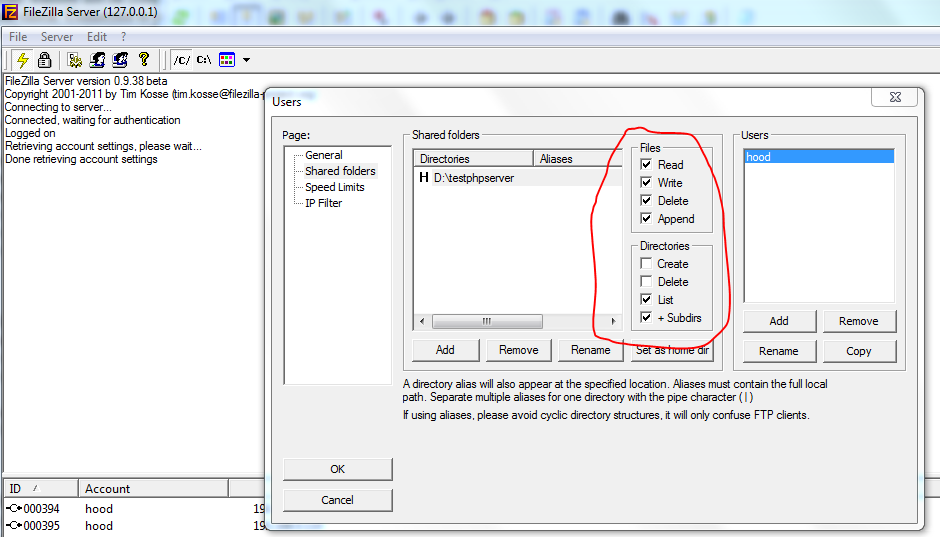The image size is (940, 537).
Task: Uncheck Files Write permission
Action: (646, 182)
